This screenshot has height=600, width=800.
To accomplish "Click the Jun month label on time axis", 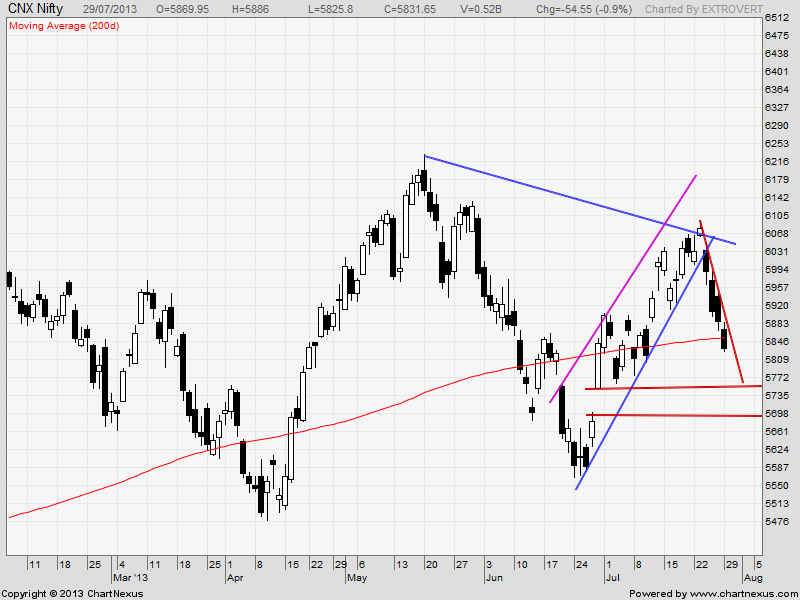I will (x=493, y=578).
